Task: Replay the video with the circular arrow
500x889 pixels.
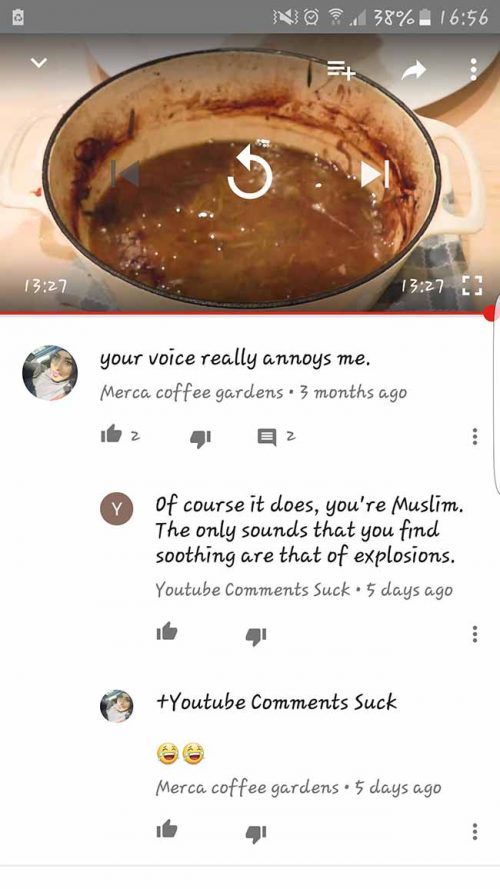Action: pos(250,172)
